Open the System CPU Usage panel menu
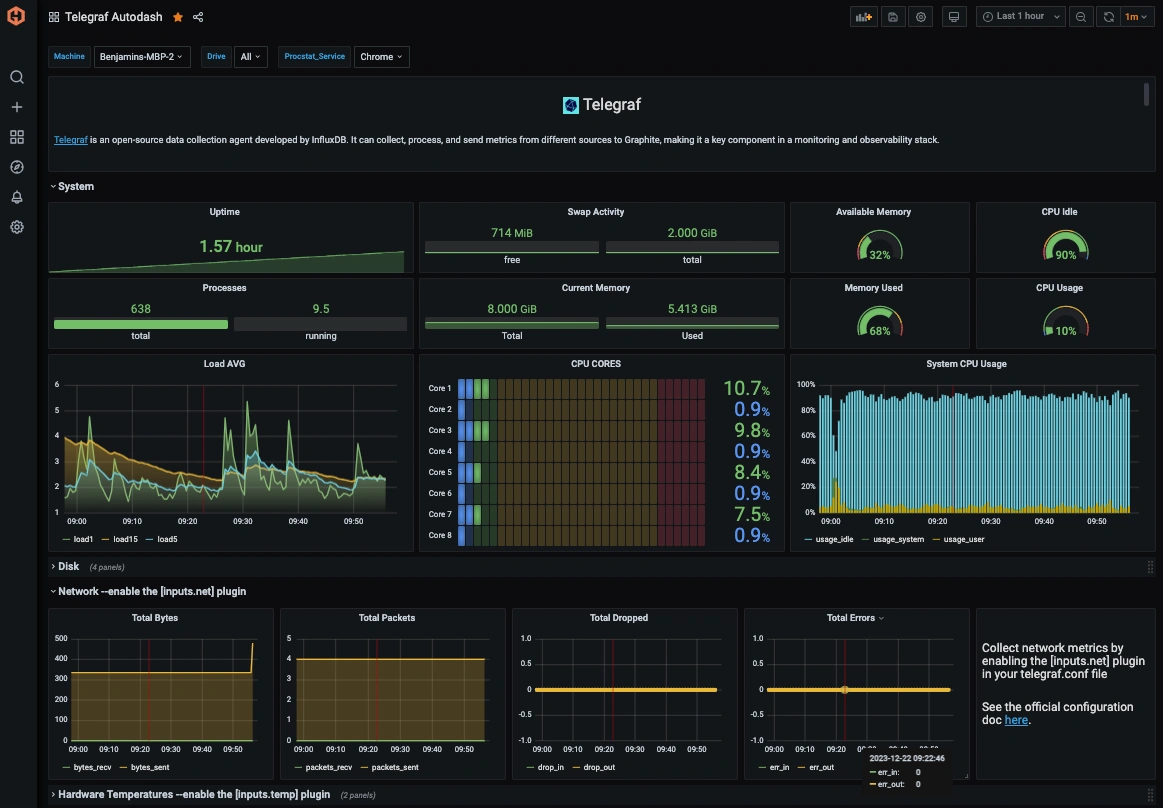The image size is (1163, 808). [x=966, y=364]
